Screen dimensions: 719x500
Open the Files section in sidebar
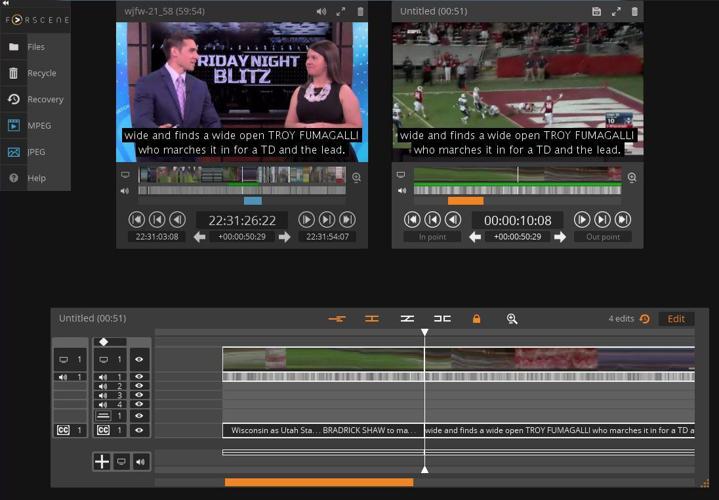[35, 47]
